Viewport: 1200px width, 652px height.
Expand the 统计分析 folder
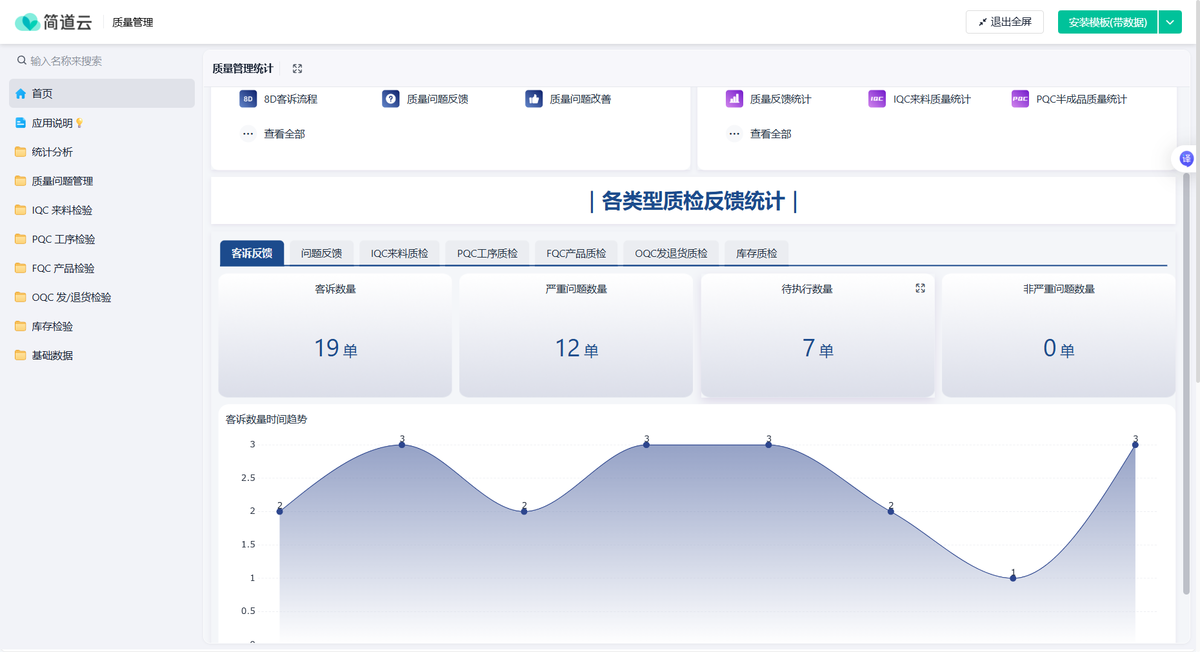pyautogui.click(x=102, y=152)
